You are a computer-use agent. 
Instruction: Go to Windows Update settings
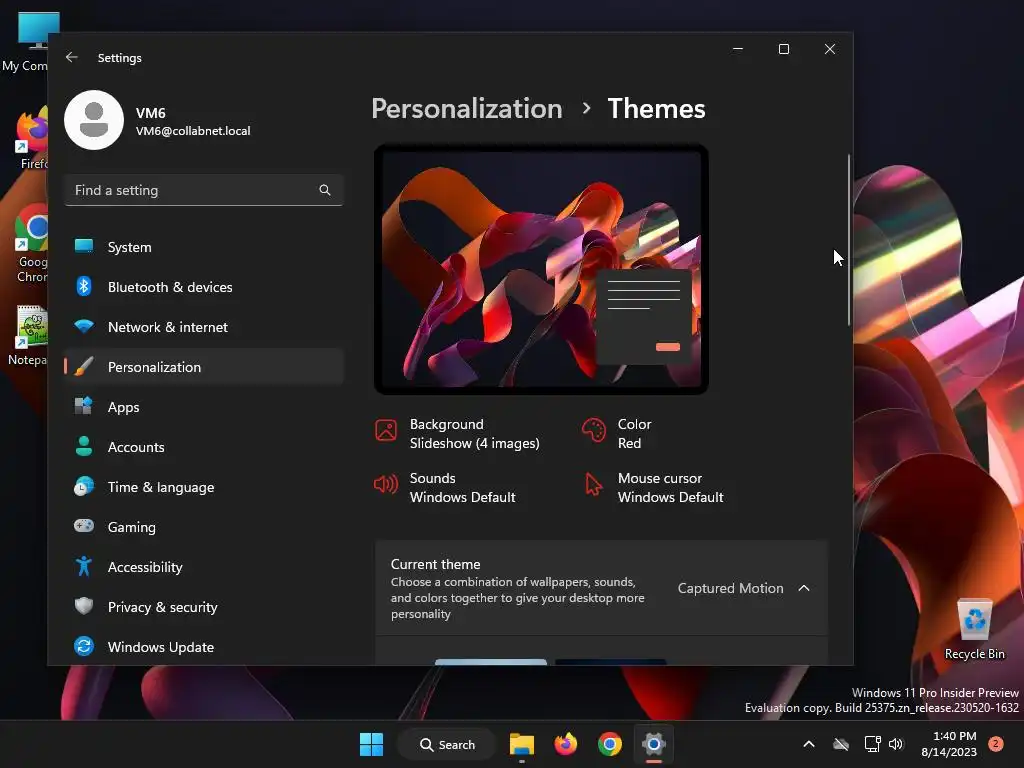point(204,647)
